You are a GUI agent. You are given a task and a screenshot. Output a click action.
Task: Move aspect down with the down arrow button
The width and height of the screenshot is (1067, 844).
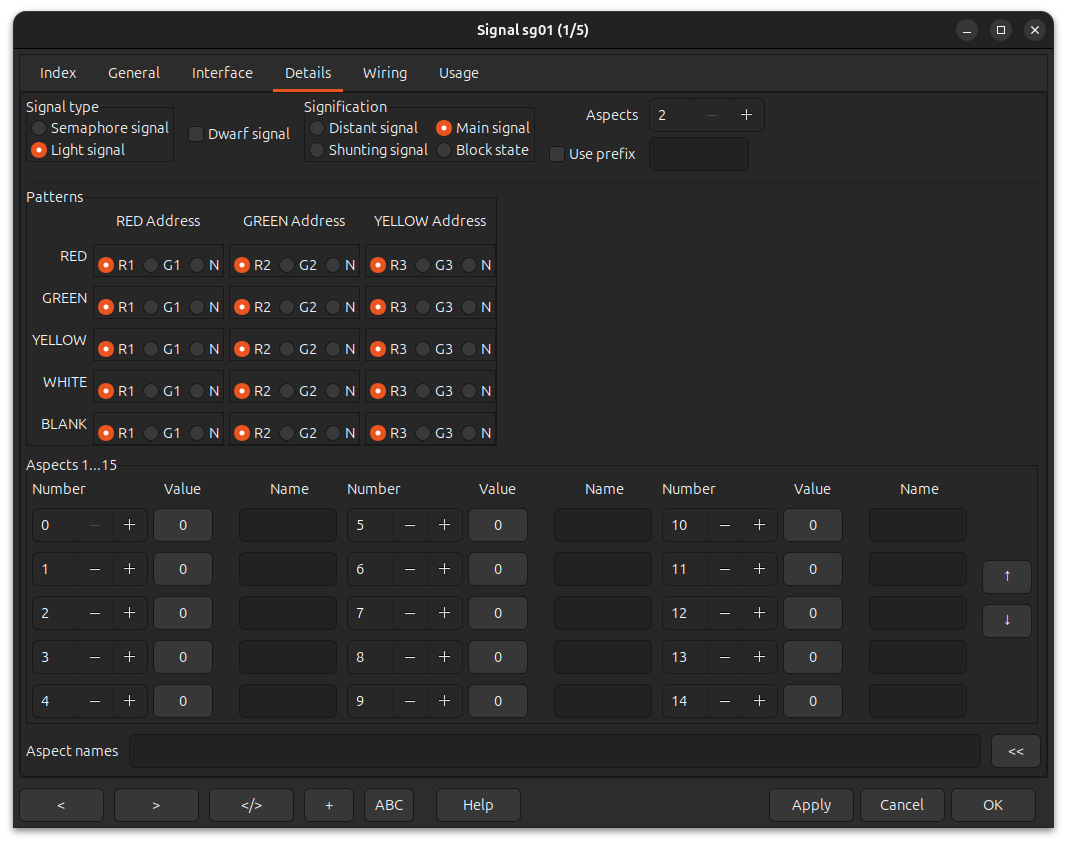1006,620
